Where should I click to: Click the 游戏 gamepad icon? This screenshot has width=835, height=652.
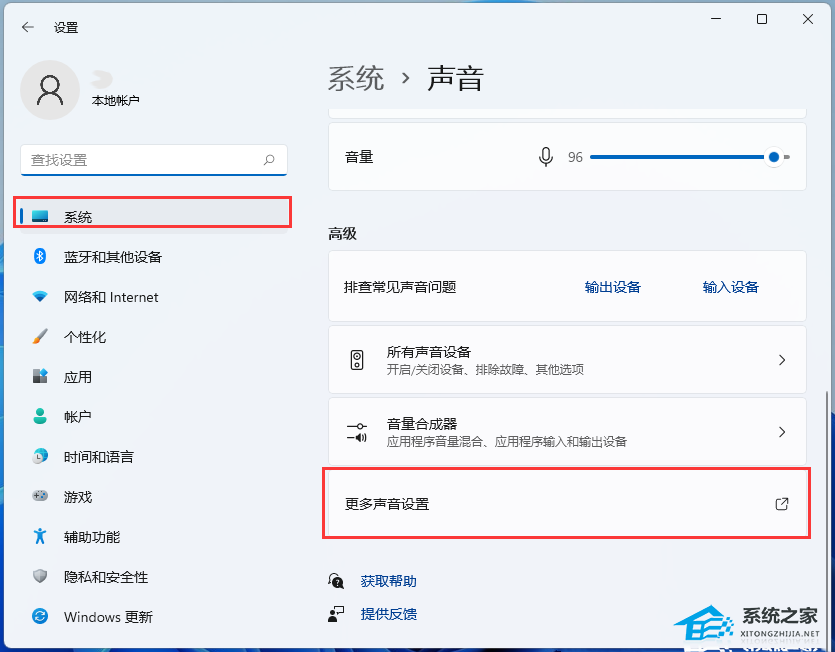tap(40, 496)
